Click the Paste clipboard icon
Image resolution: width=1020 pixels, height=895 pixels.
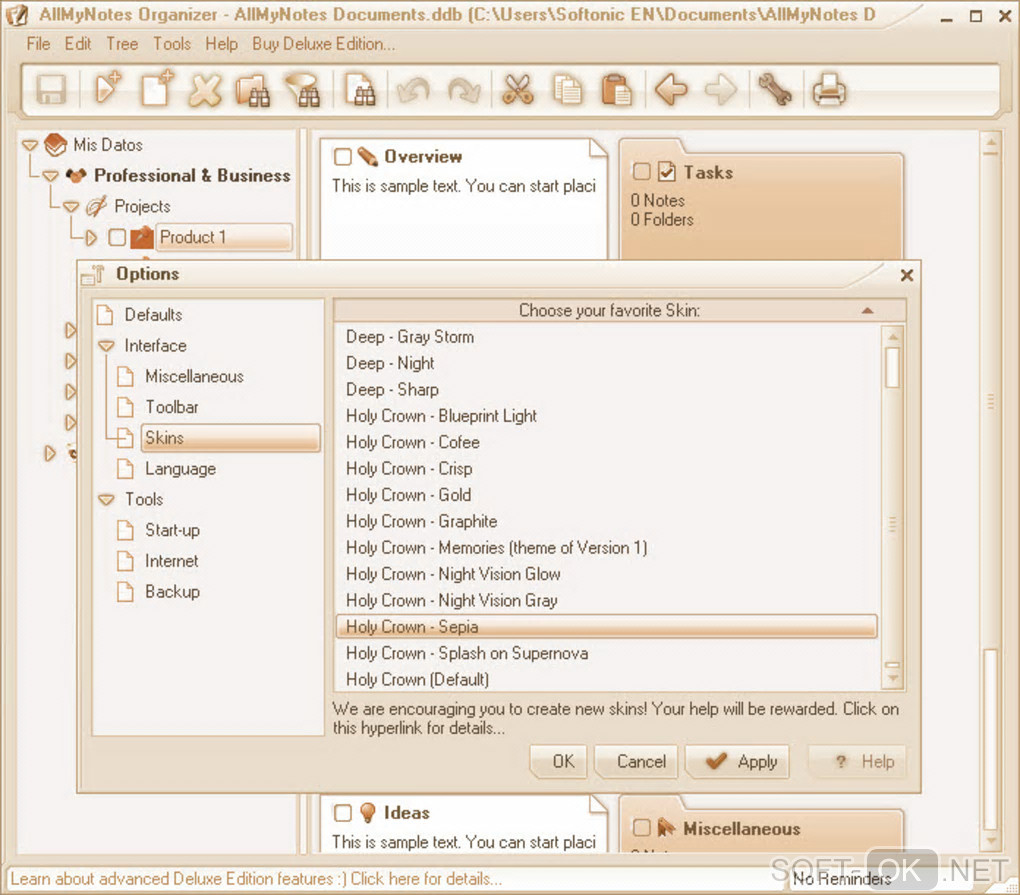tap(616, 90)
